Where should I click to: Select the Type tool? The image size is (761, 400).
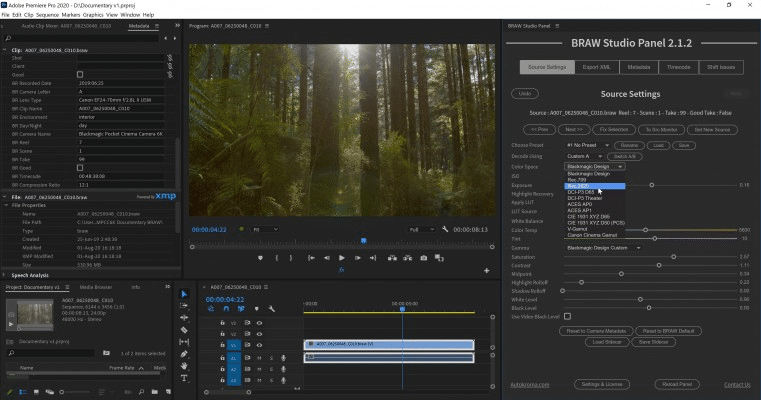(x=184, y=377)
